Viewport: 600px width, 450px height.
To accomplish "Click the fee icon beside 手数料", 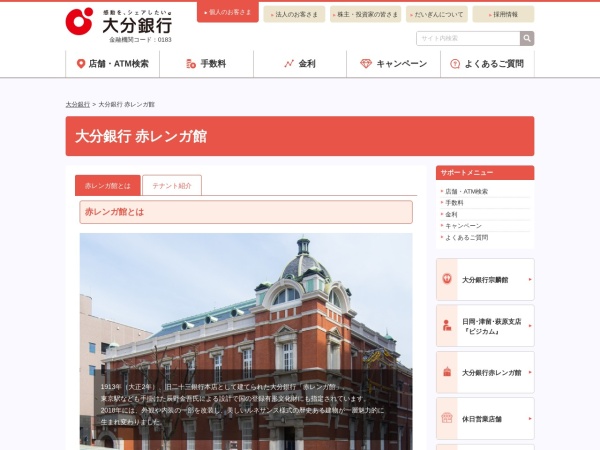I will click(191, 64).
